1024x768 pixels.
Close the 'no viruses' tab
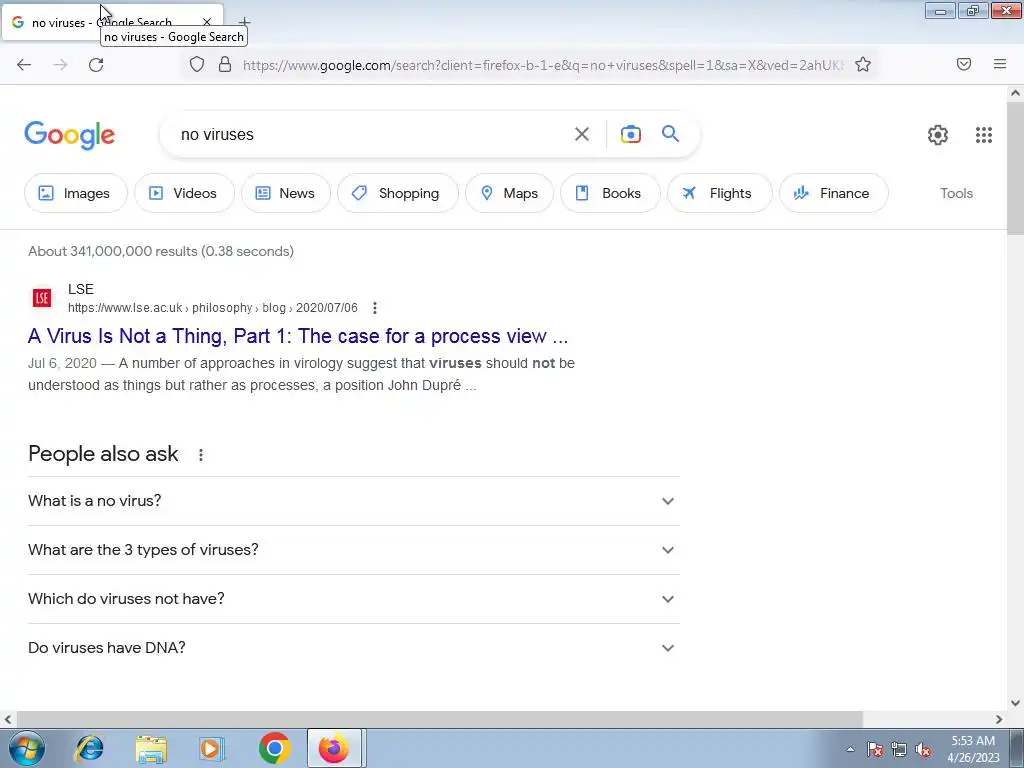click(x=206, y=22)
